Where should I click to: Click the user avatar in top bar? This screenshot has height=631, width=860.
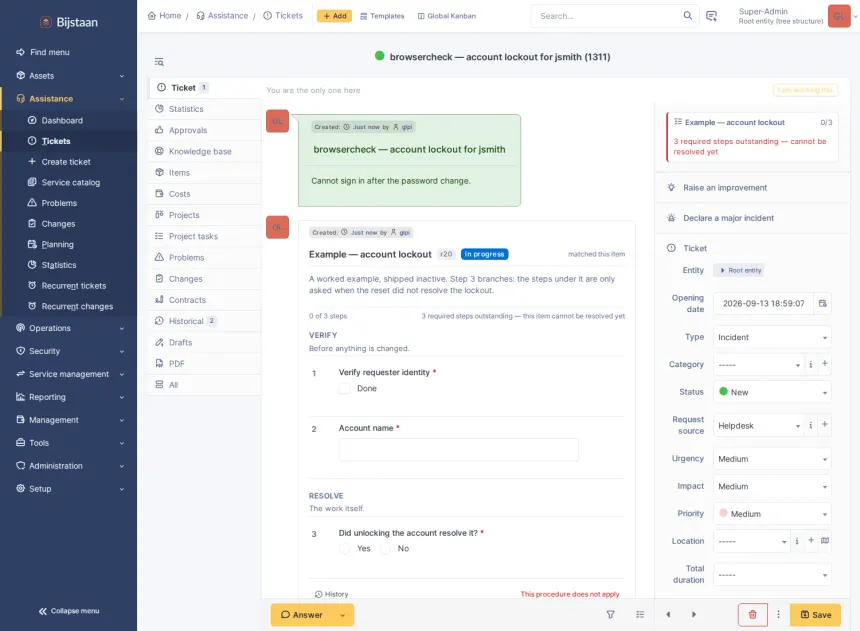[839, 16]
